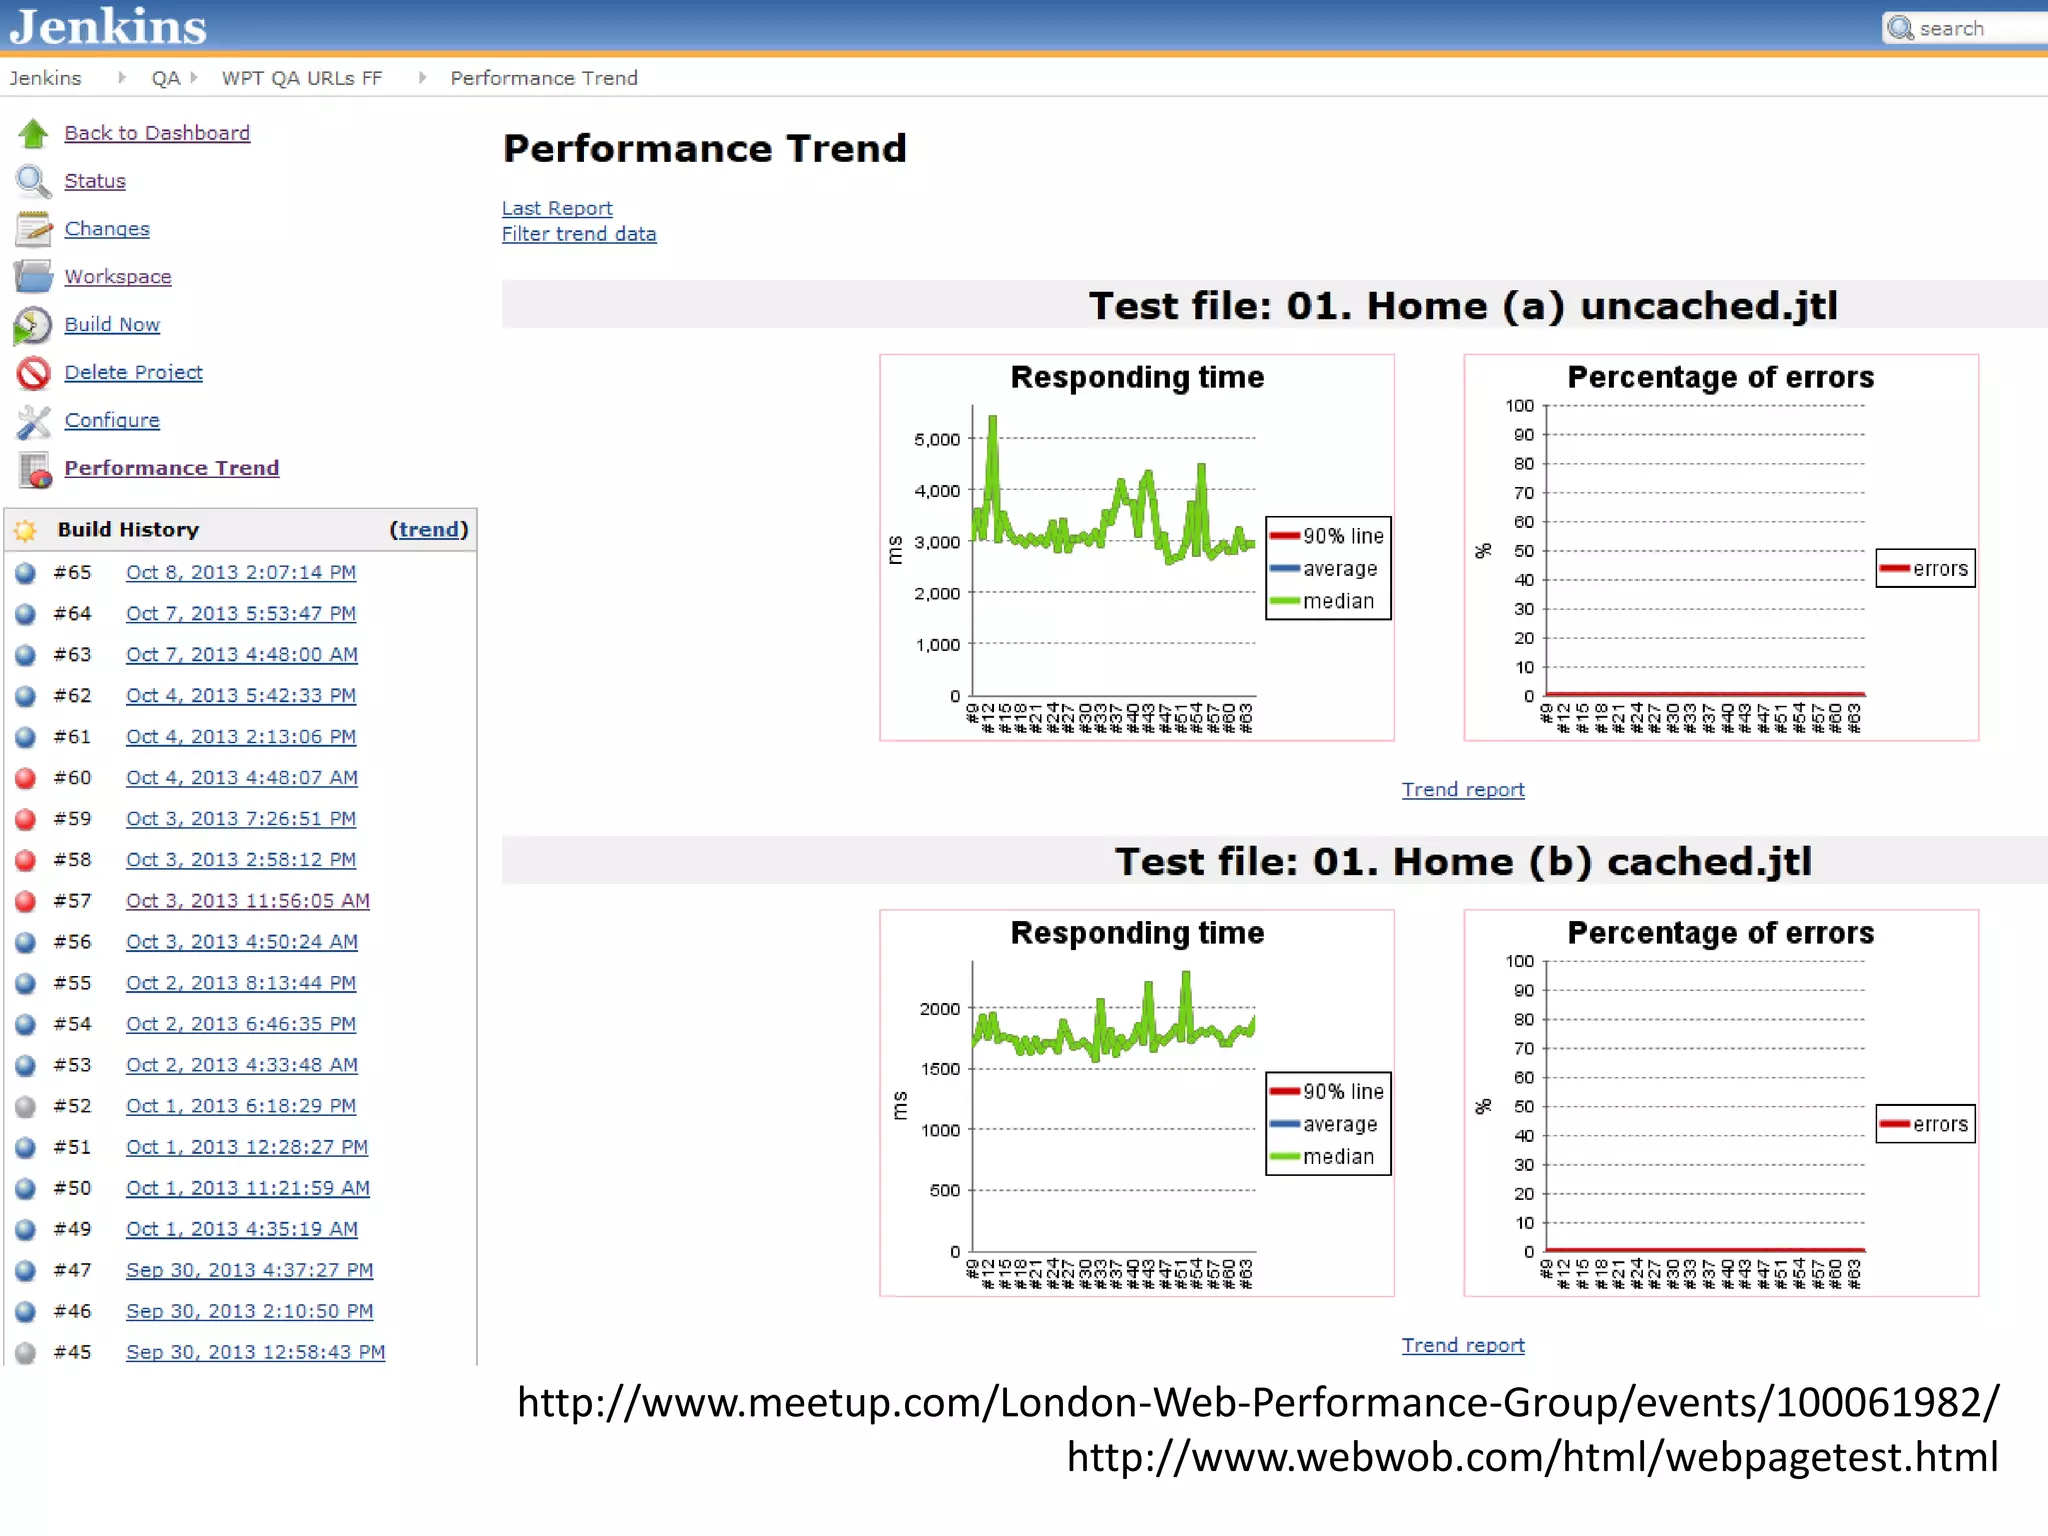
Task: Click the notepad Changes icon
Action: (33, 229)
